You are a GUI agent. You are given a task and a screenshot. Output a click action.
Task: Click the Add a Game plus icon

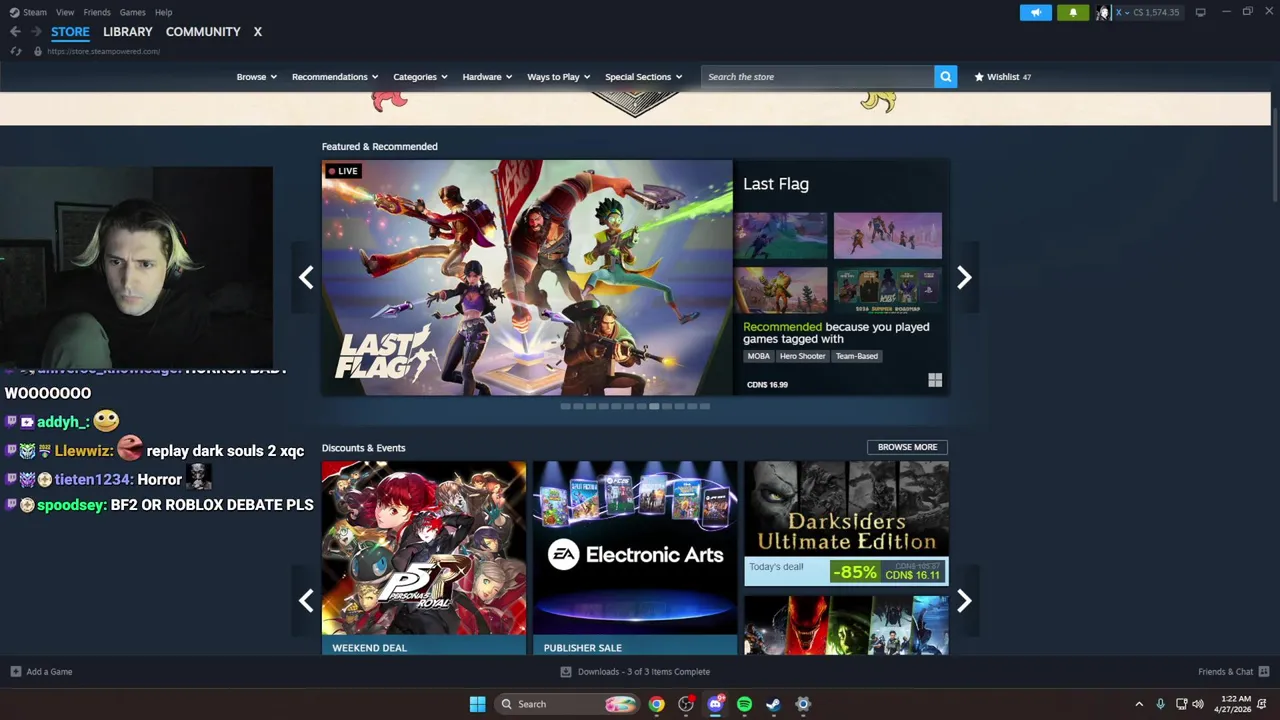click(16, 672)
